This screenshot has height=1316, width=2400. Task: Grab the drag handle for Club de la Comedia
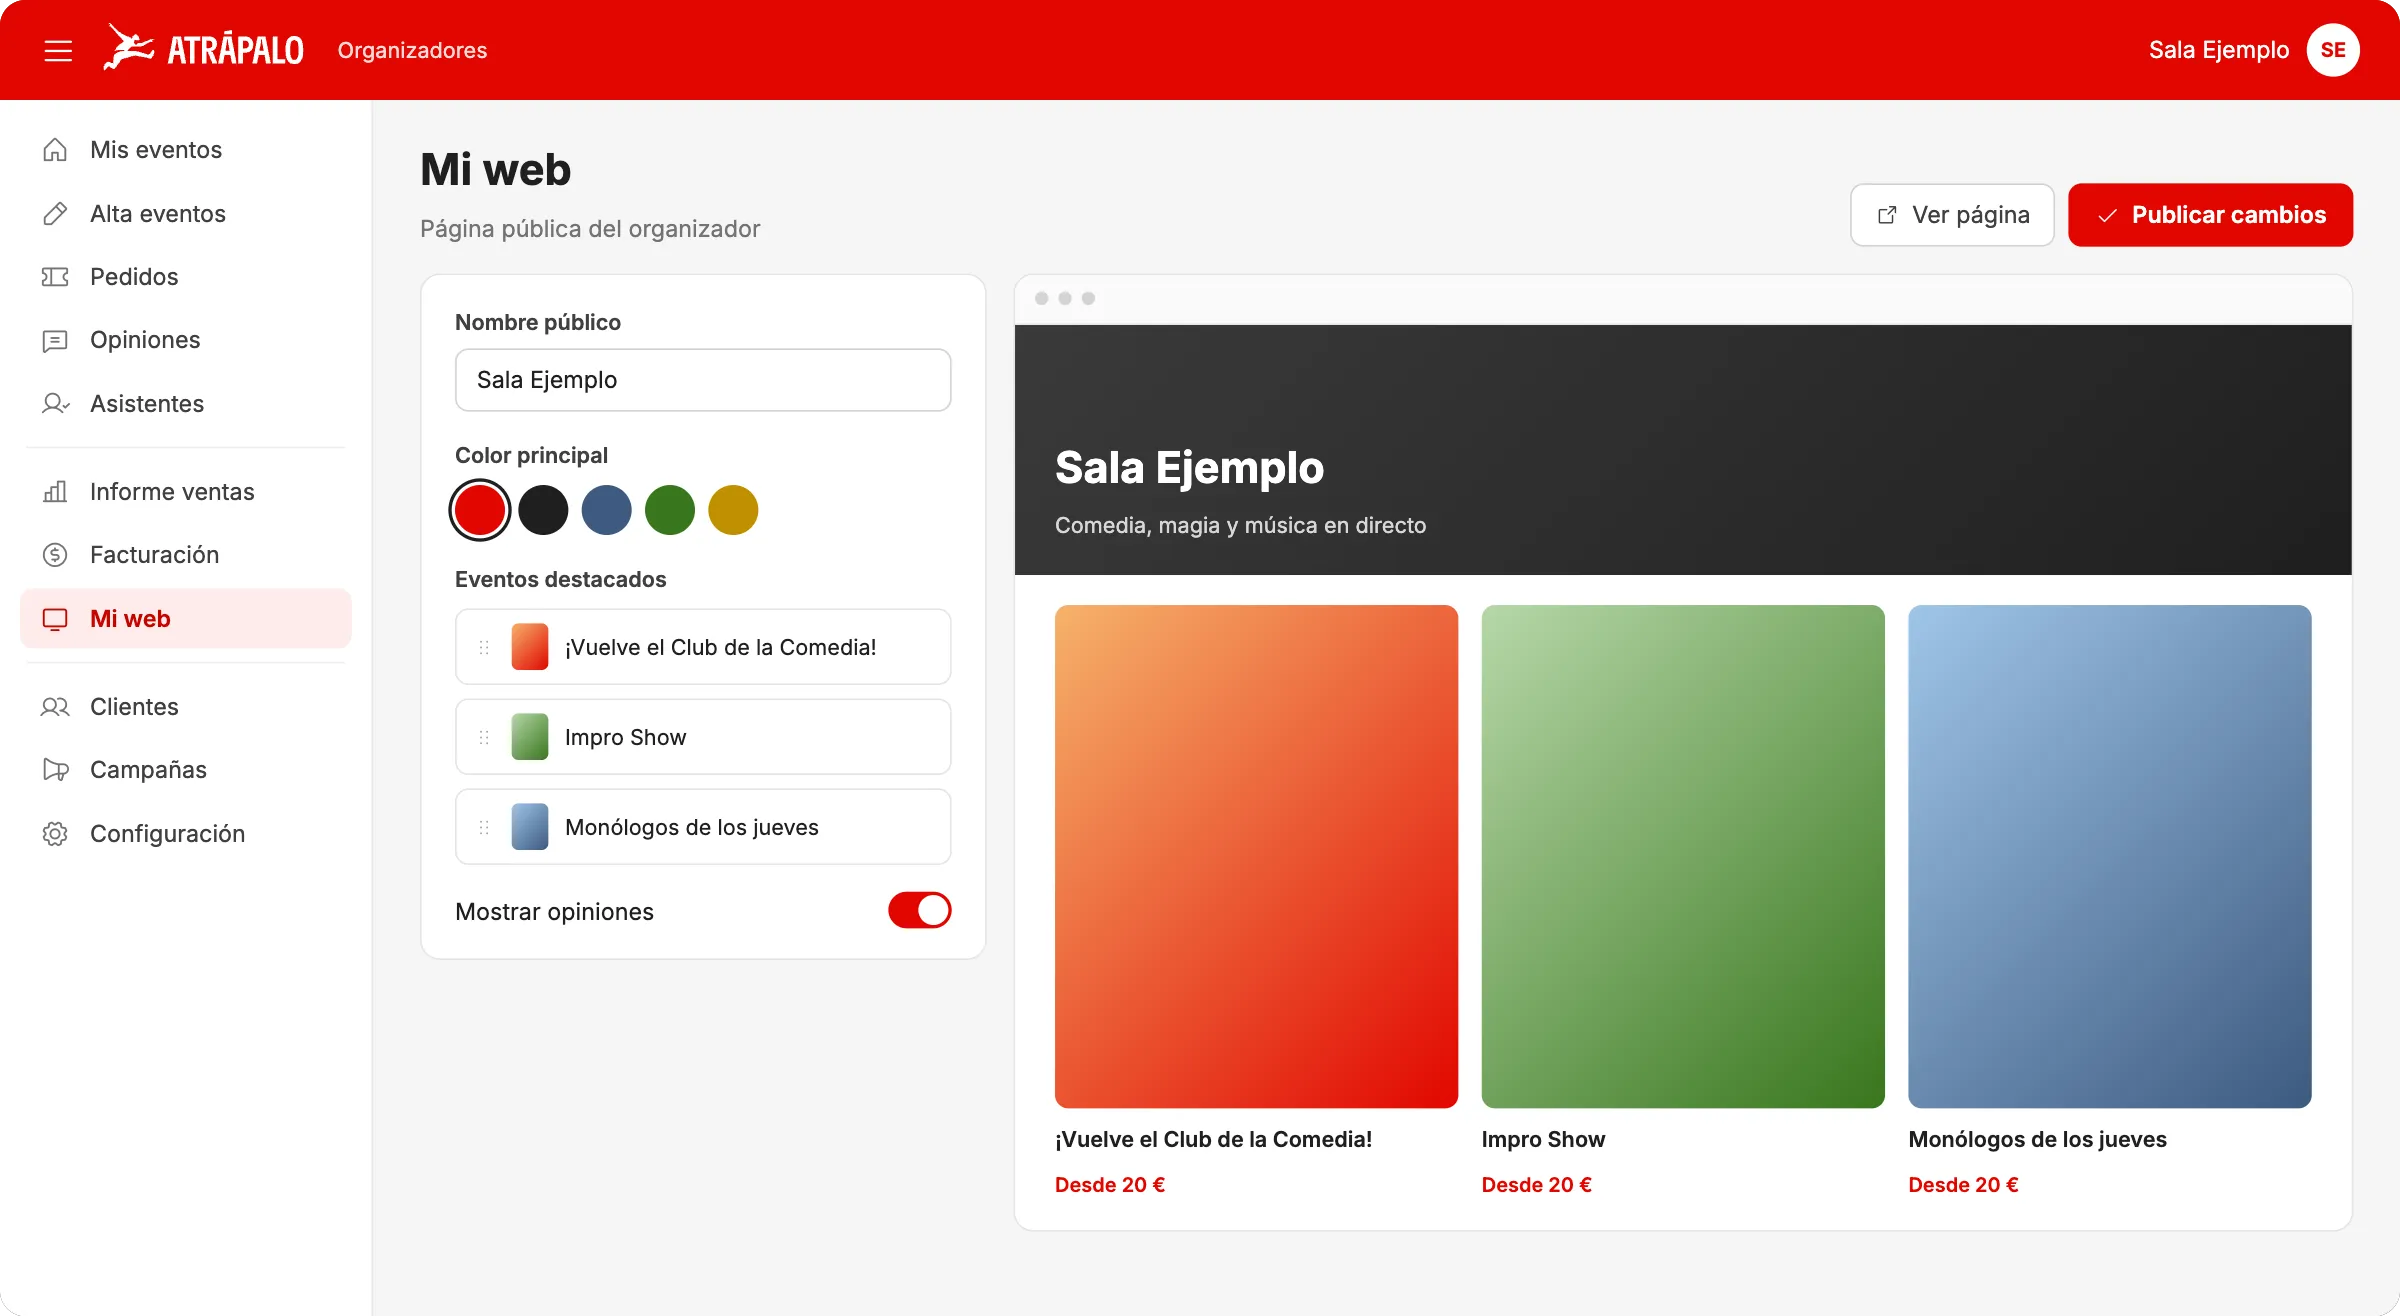tap(484, 647)
